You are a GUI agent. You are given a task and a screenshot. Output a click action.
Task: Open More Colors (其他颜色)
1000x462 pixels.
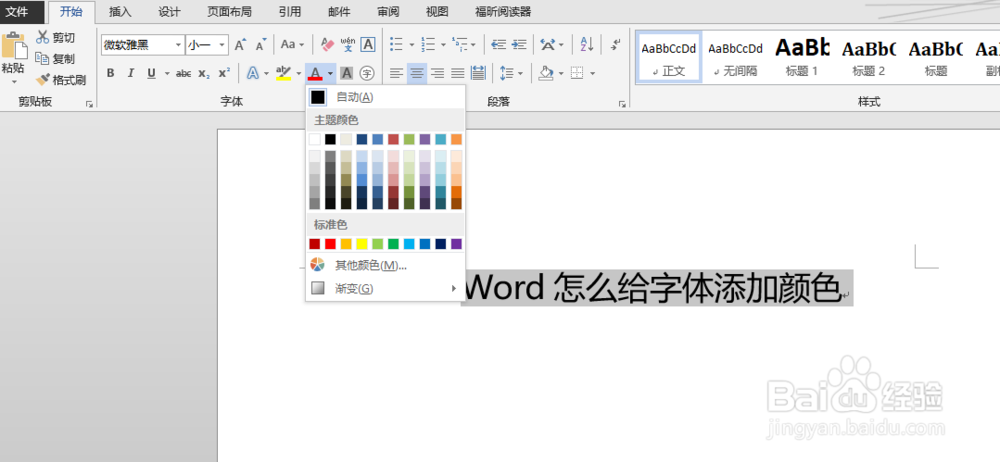[385, 265]
